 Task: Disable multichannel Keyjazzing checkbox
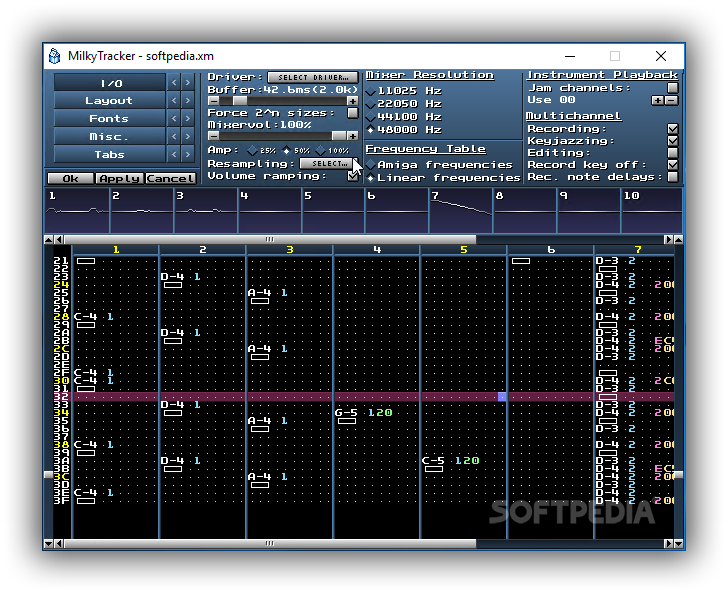(672, 141)
